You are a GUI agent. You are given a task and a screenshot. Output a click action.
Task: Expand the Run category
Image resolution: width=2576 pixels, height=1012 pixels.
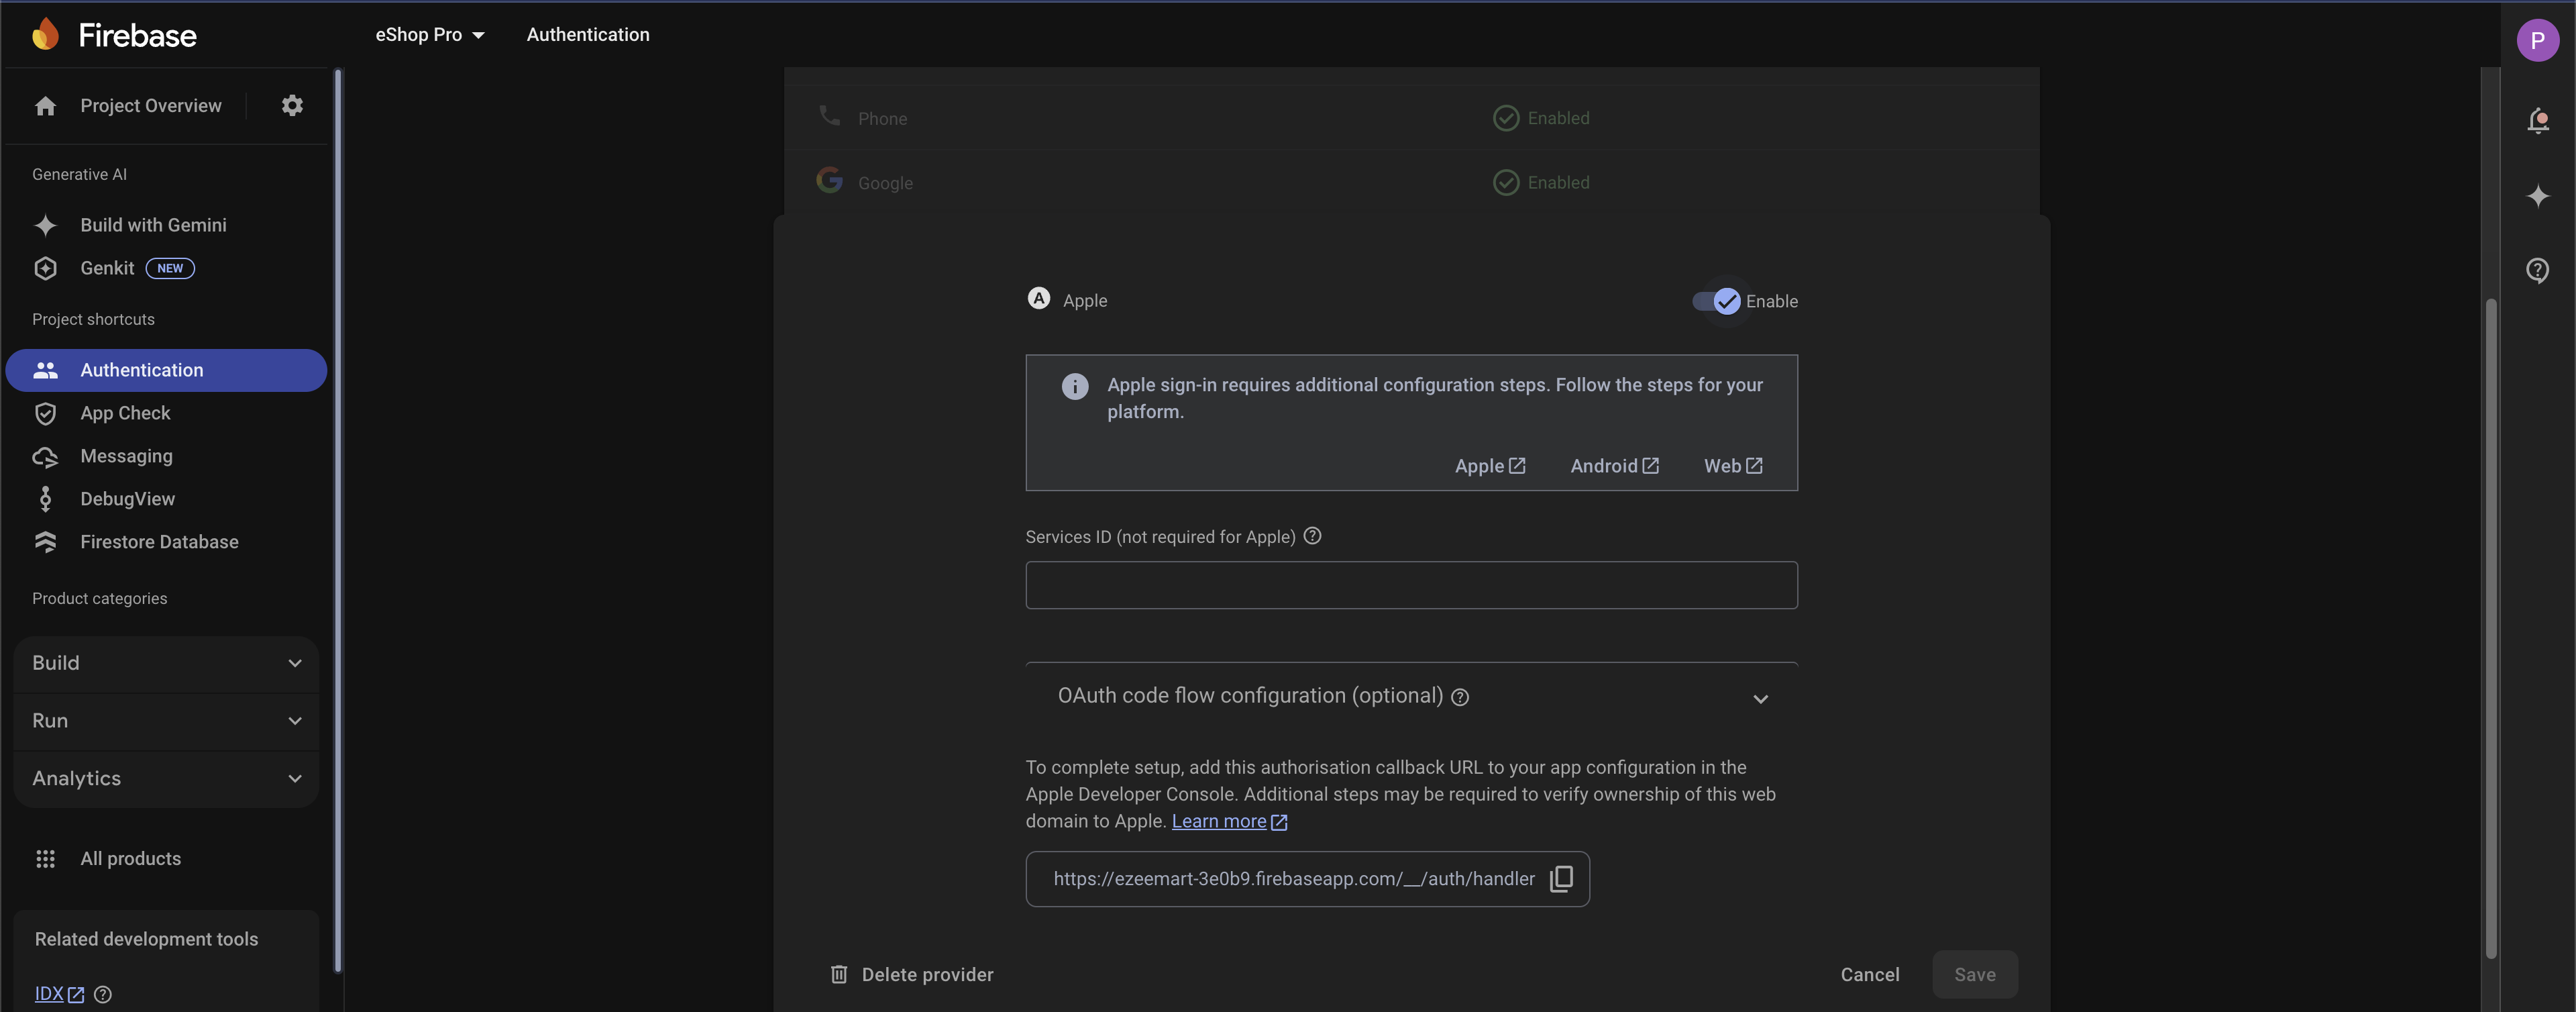coord(166,721)
